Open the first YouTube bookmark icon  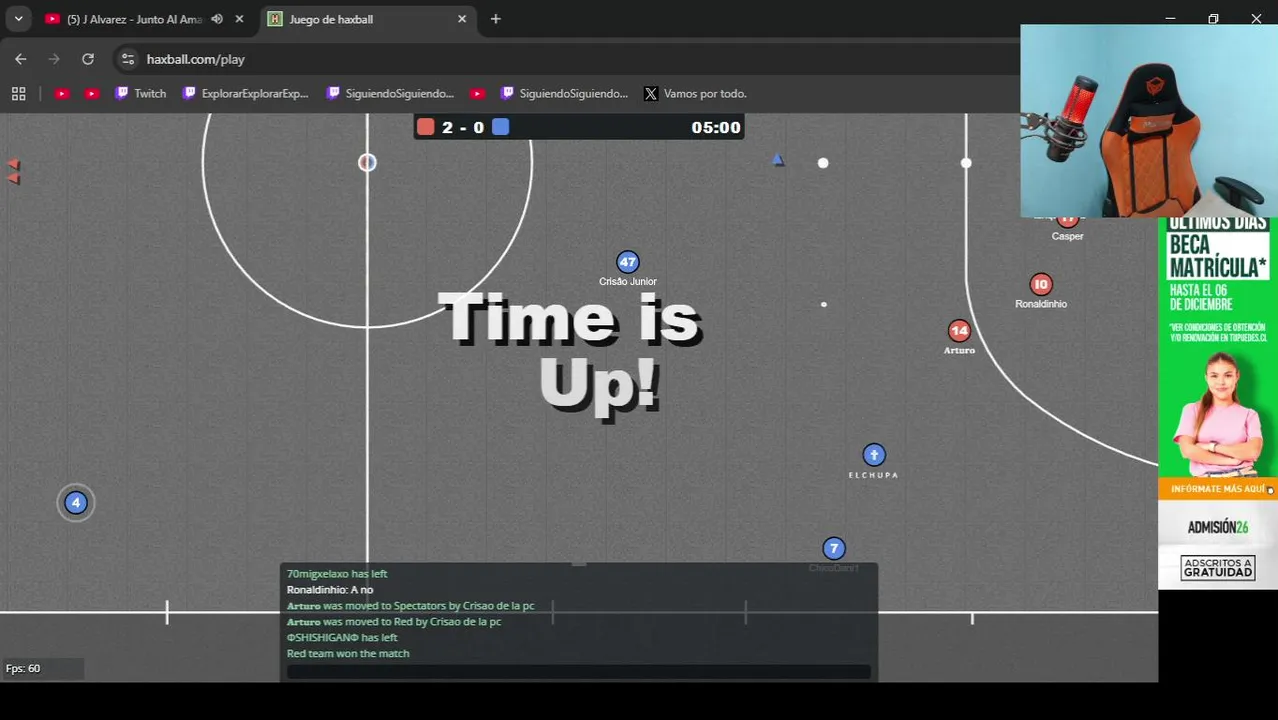point(62,93)
